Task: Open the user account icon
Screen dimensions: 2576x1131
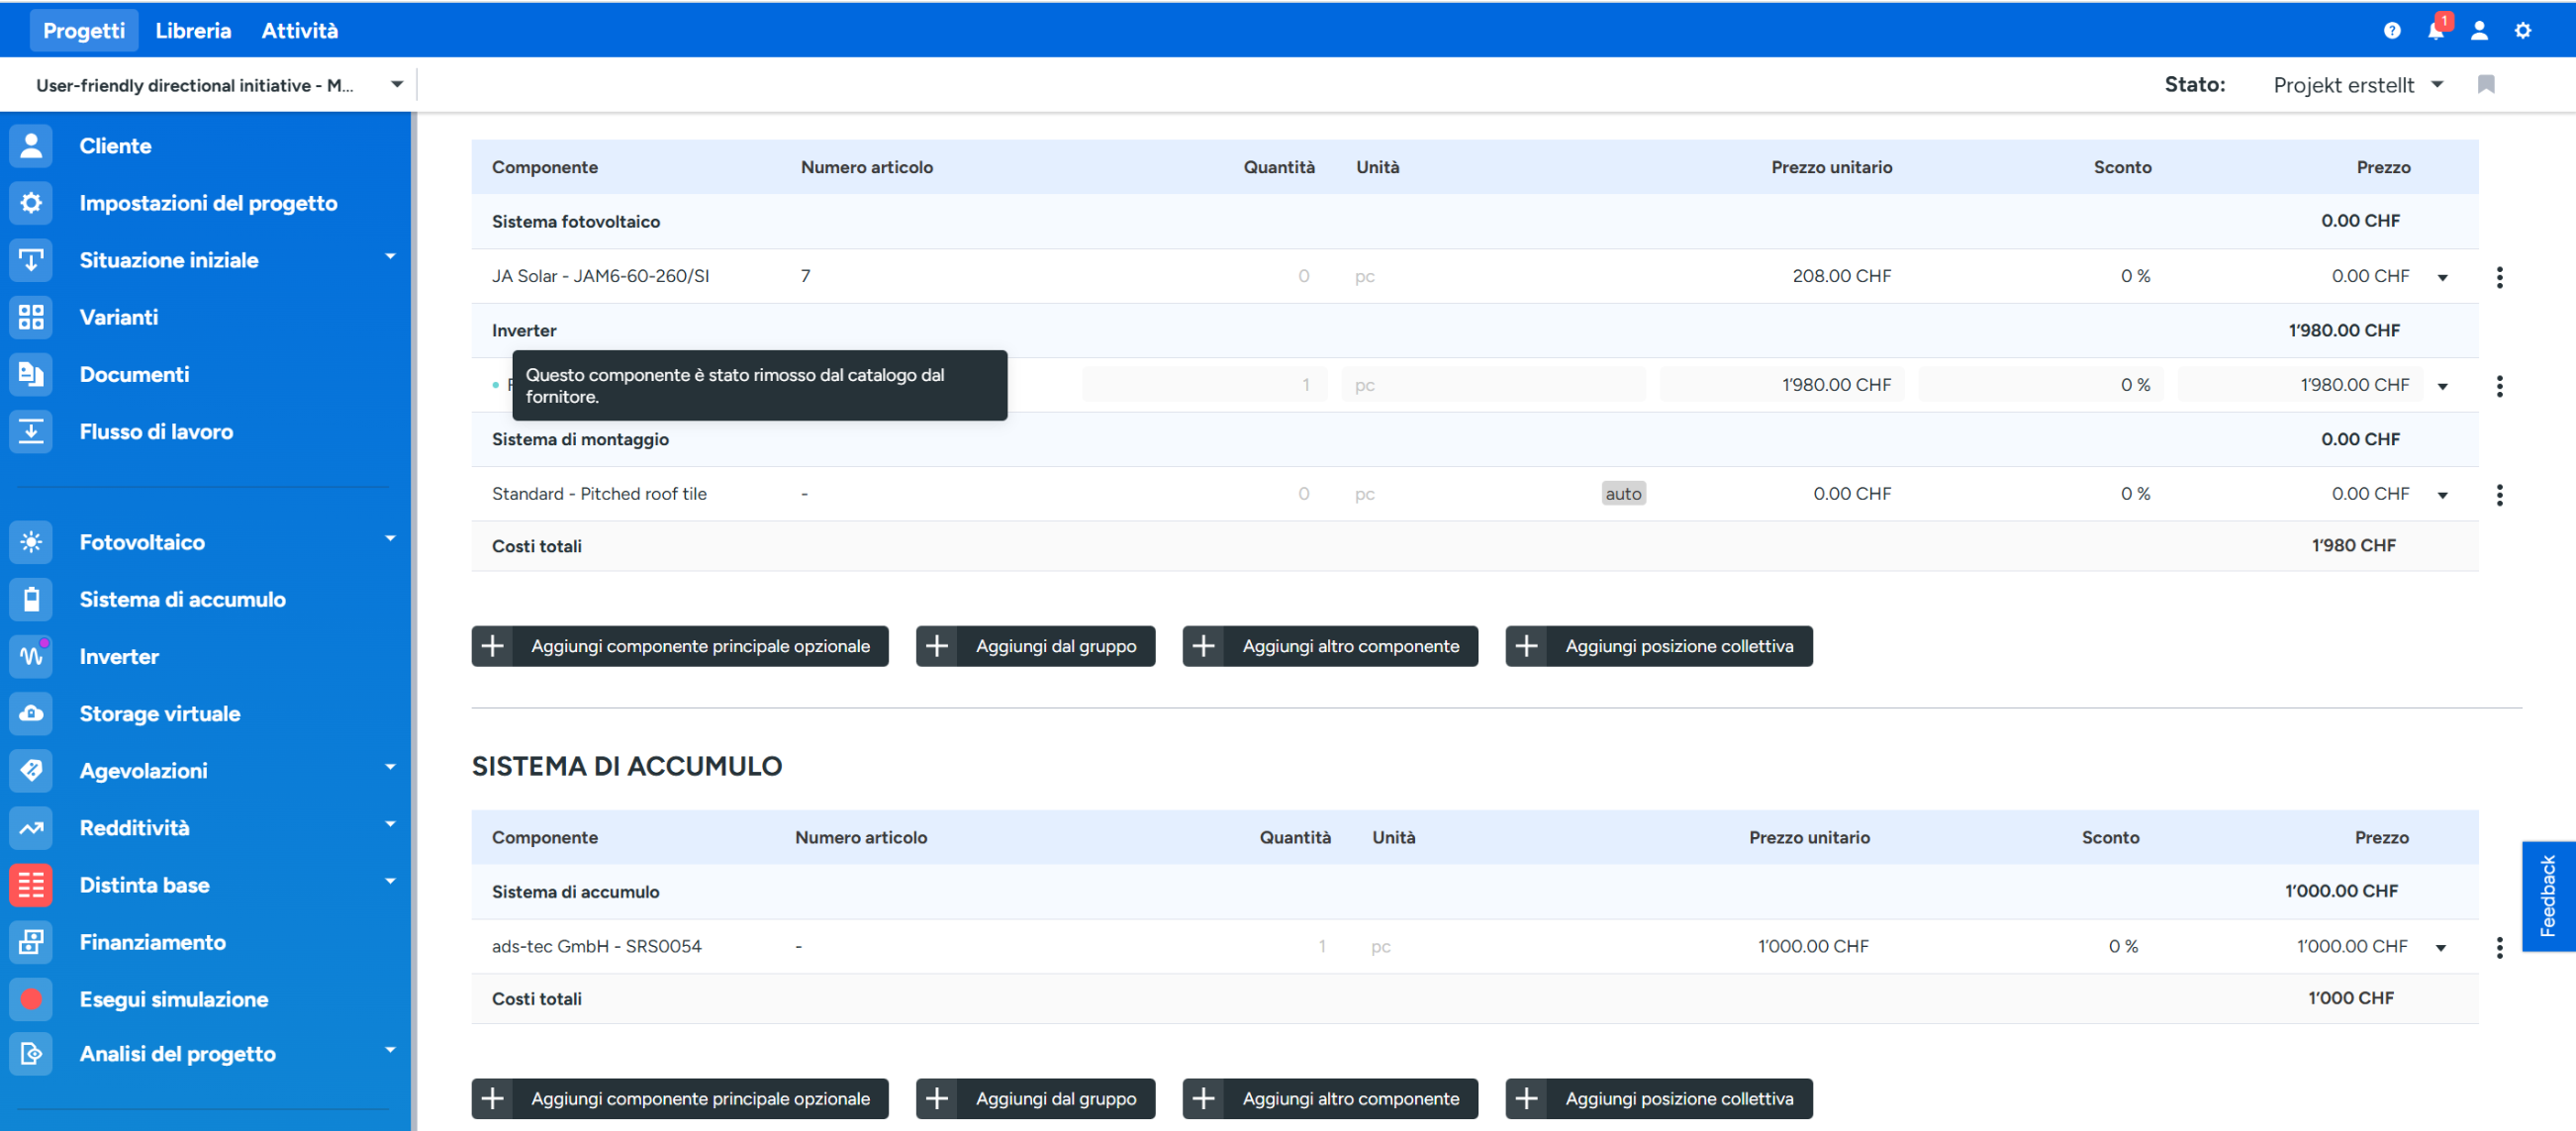Action: 2479,31
